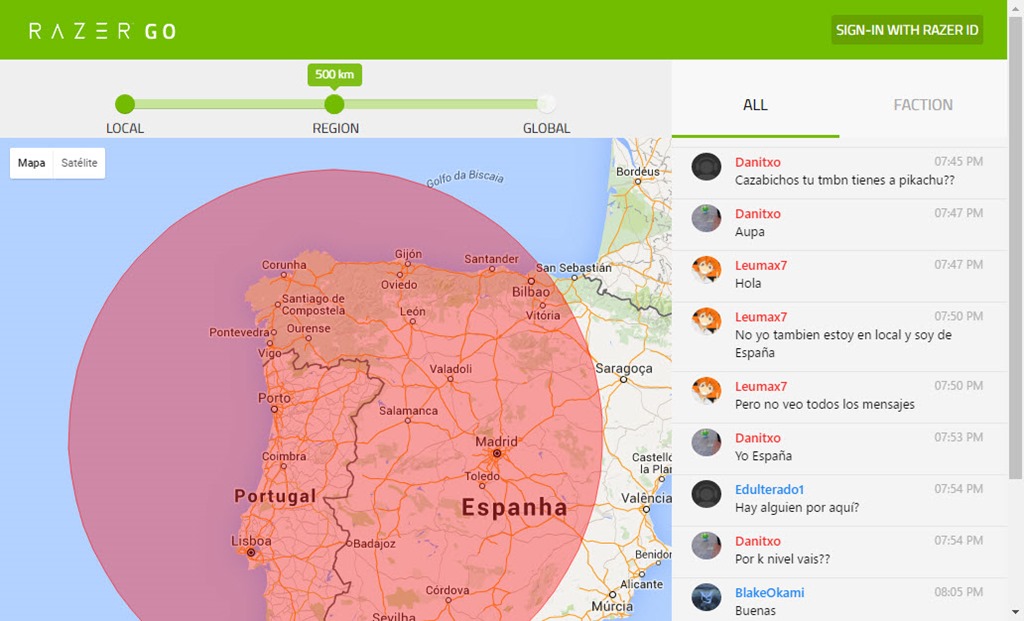Click the Region stop on range slider
The width and height of the screenshot is (1024, 621).
pyautogui.click(x=335, y=104)
